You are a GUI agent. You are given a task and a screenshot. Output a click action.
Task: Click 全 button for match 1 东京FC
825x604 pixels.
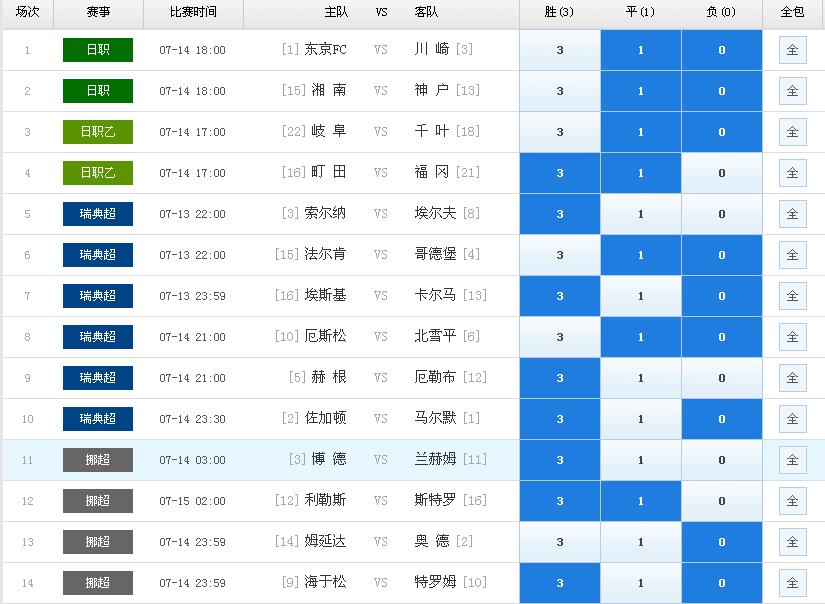coord(792,50)
